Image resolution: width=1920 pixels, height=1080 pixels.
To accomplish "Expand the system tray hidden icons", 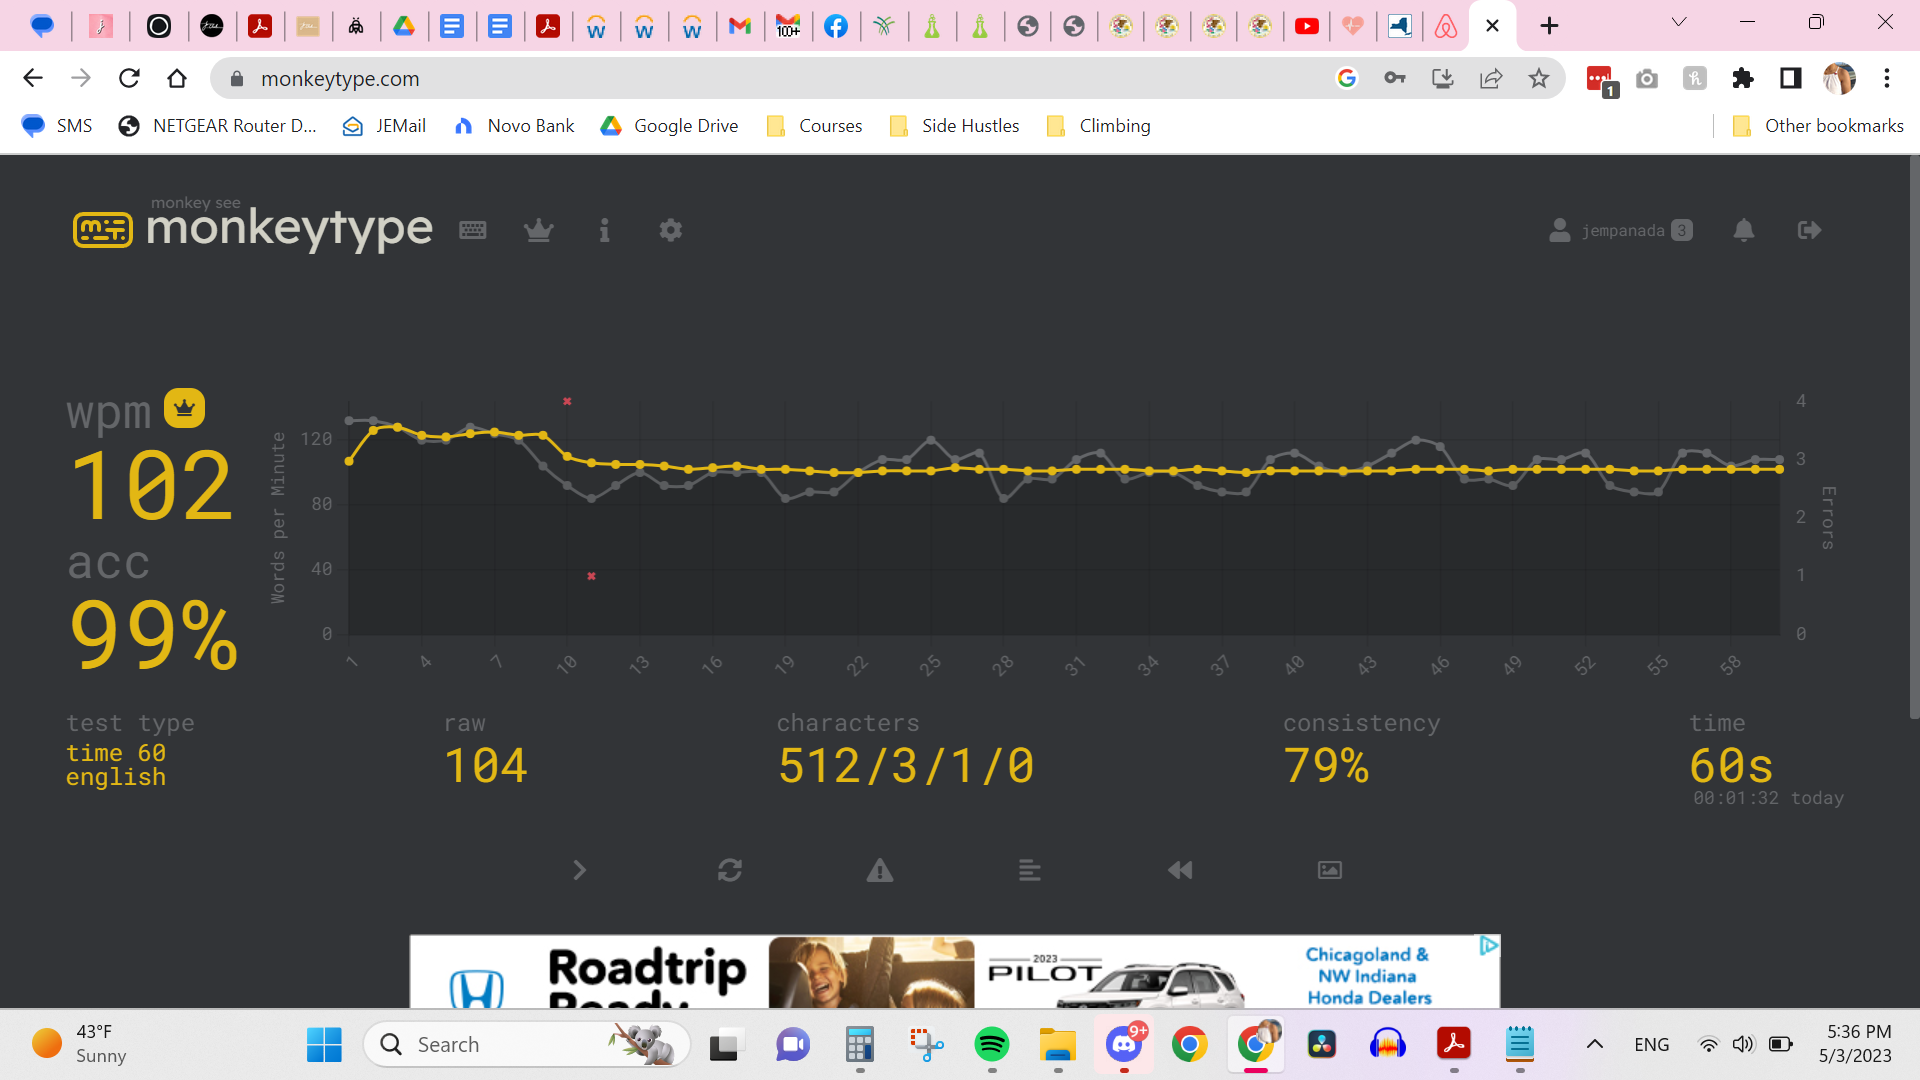I will pyautogui.click(x=1595, y=1044).
